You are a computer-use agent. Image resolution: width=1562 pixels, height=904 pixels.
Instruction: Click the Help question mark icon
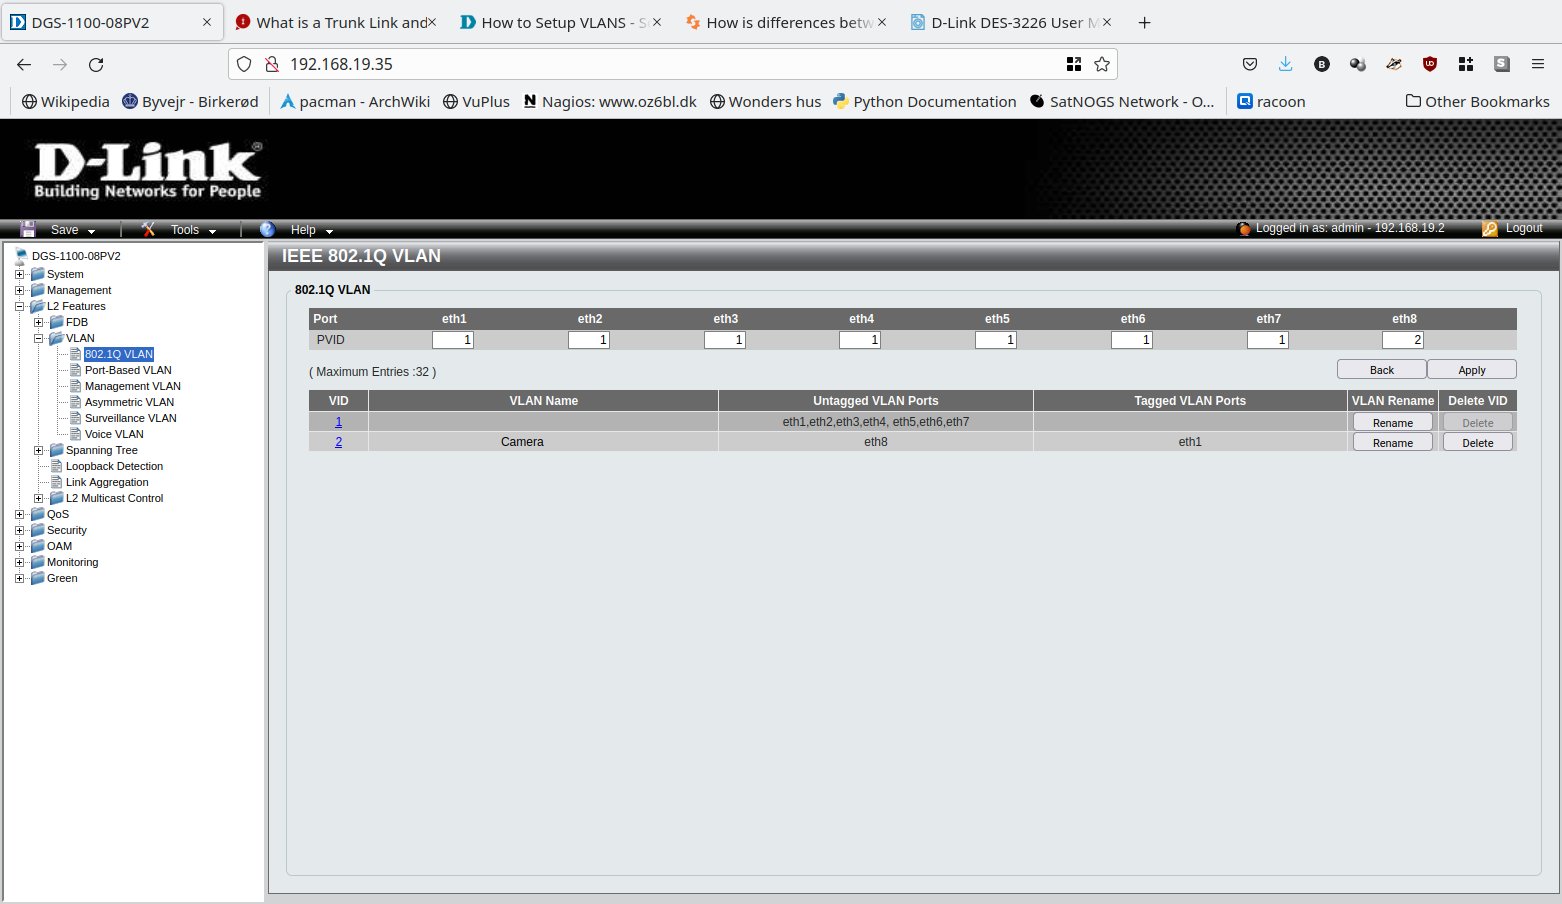click(x=267, y=229)
